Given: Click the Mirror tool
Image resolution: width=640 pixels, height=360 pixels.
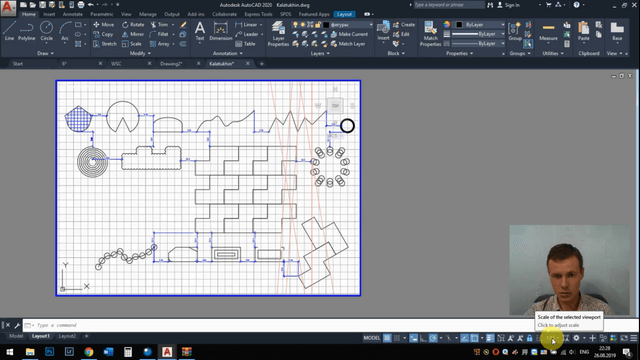Looking at the screenshot, I should pyautogui.click(x=133, y=34).
